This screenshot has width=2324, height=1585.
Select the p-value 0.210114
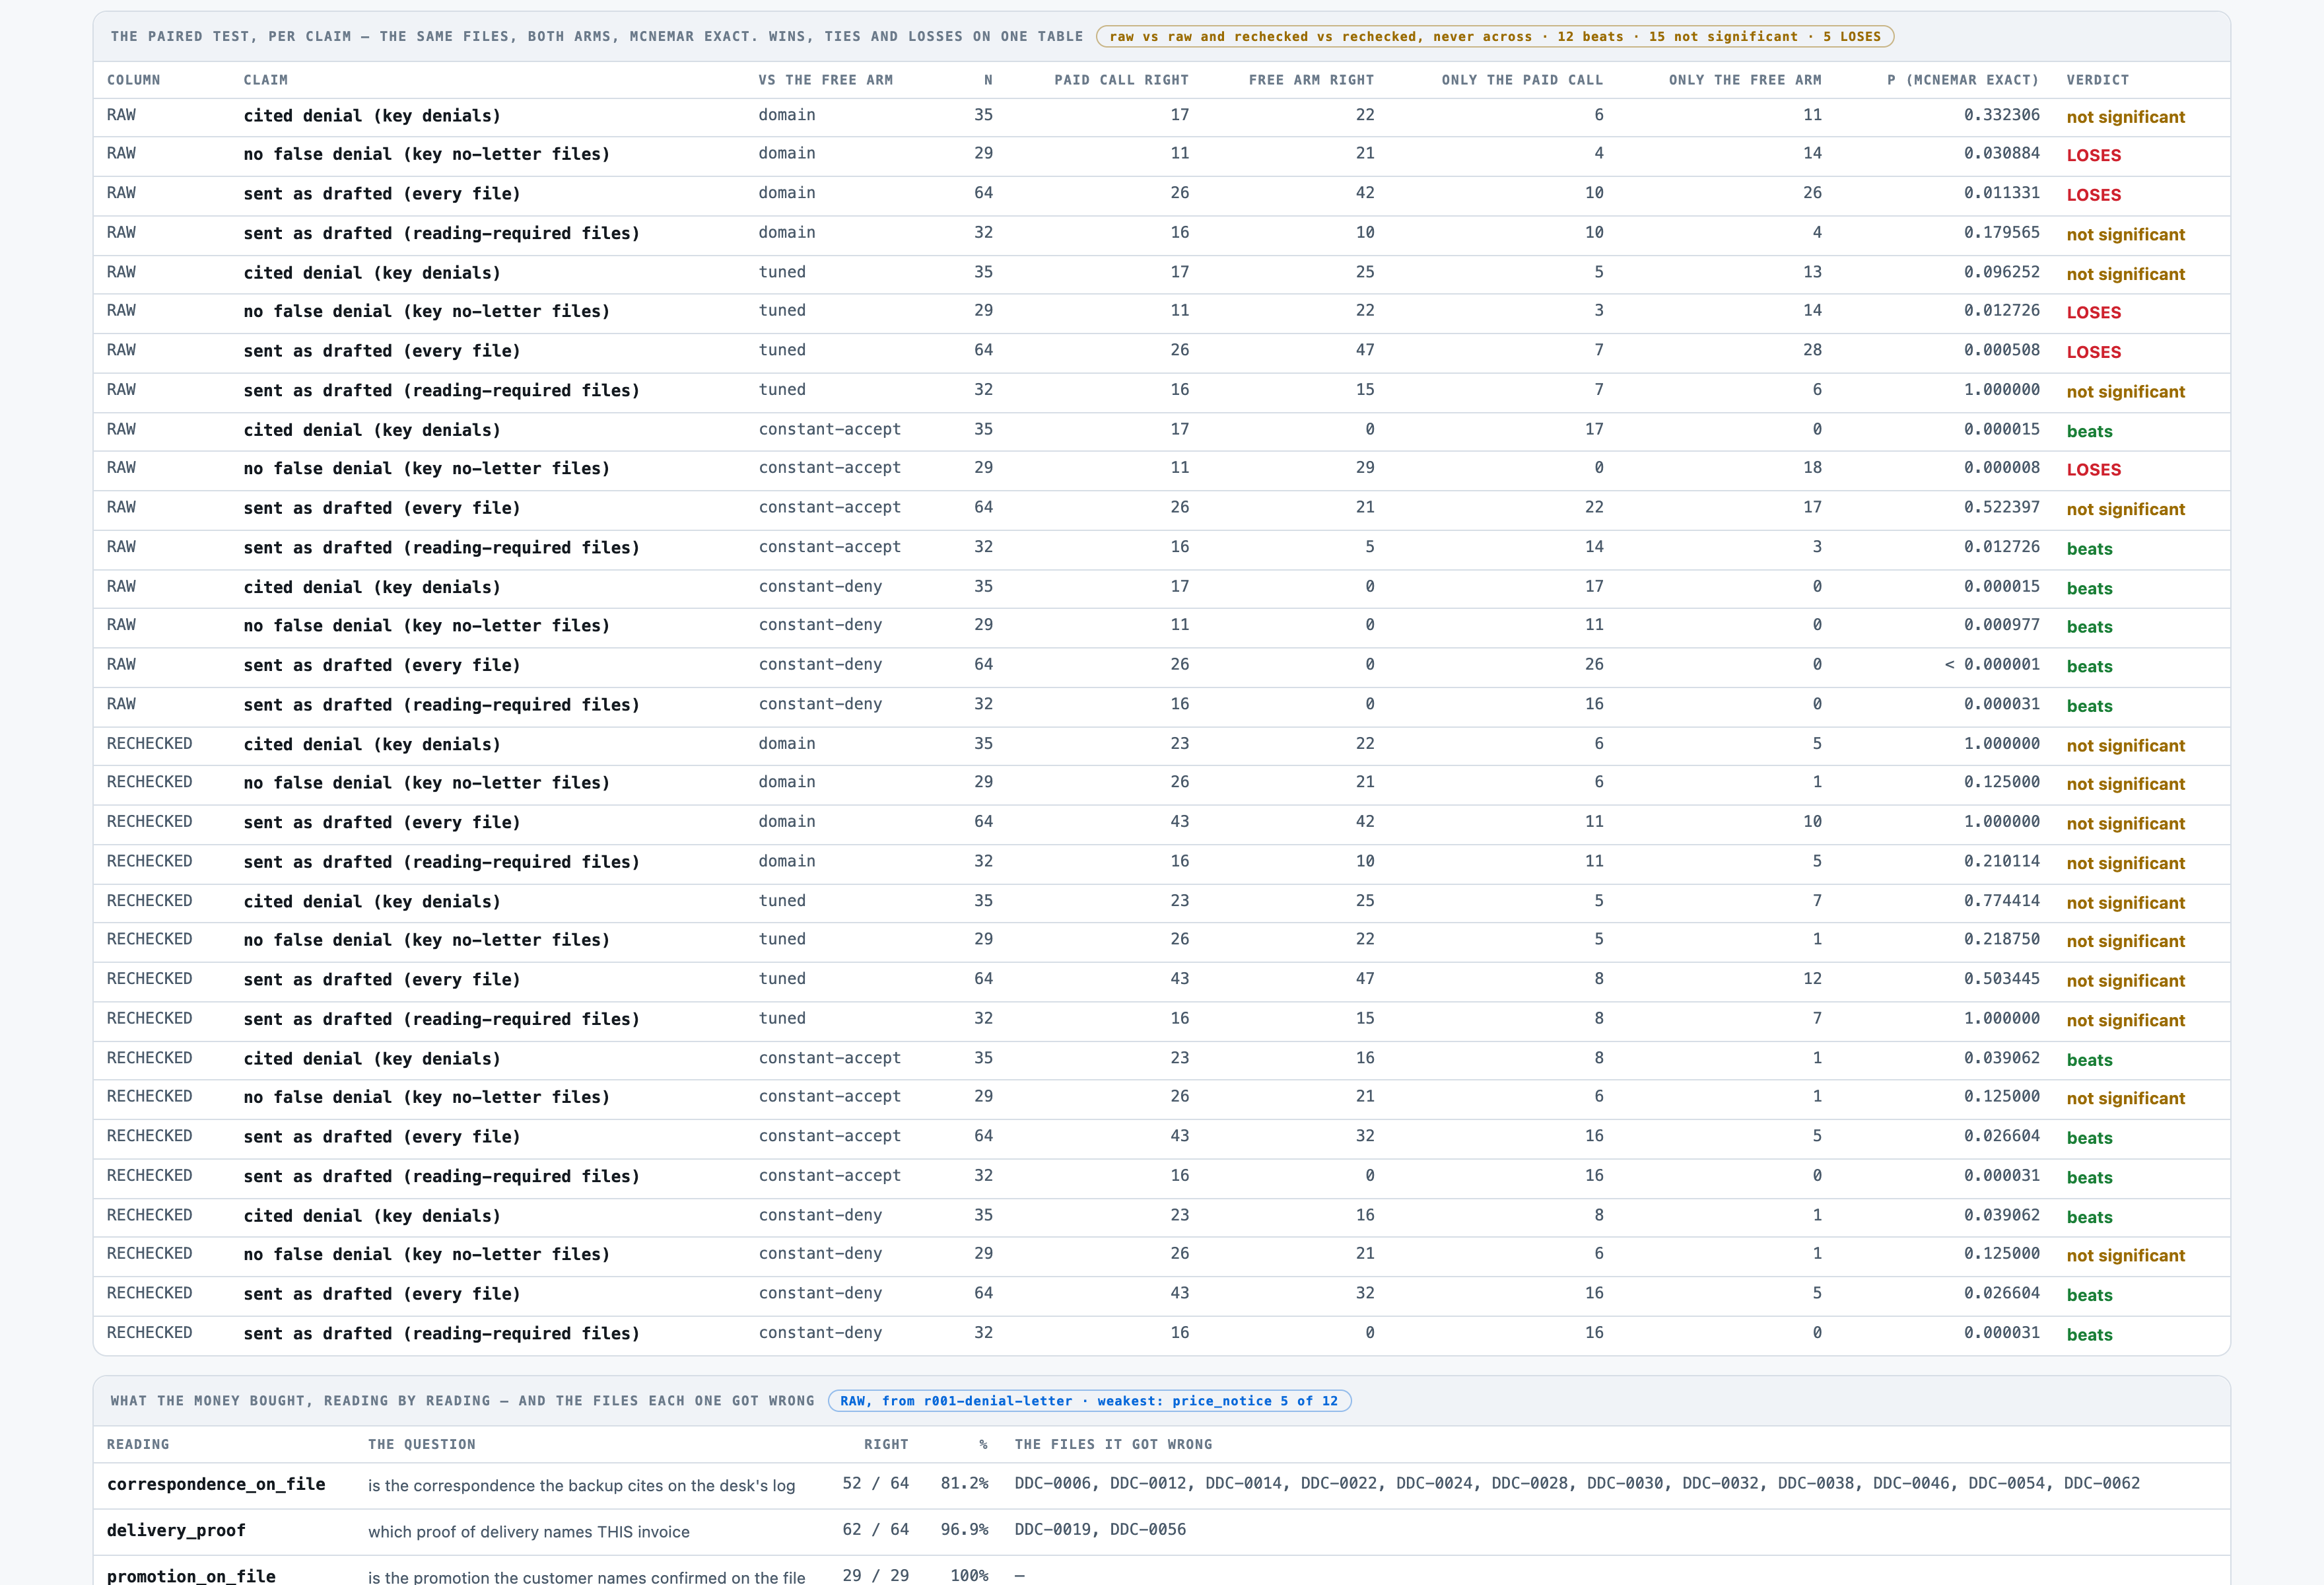[x=2001, y=862]
